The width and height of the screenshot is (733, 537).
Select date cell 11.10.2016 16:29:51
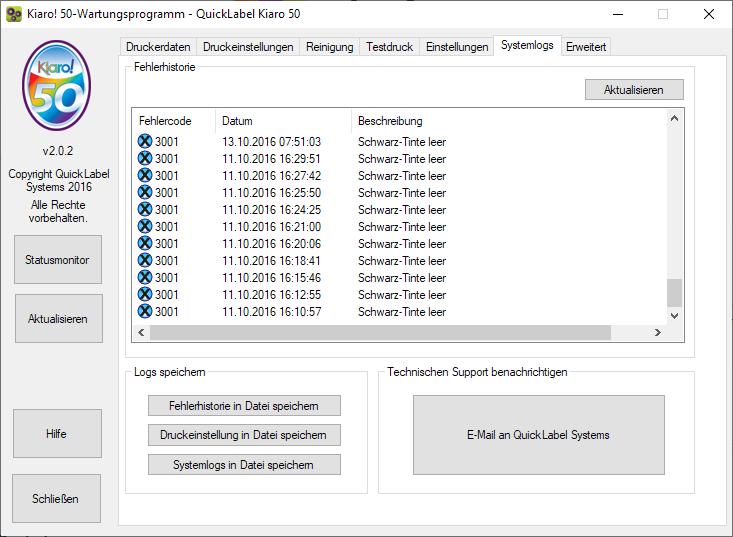[271, 159]
